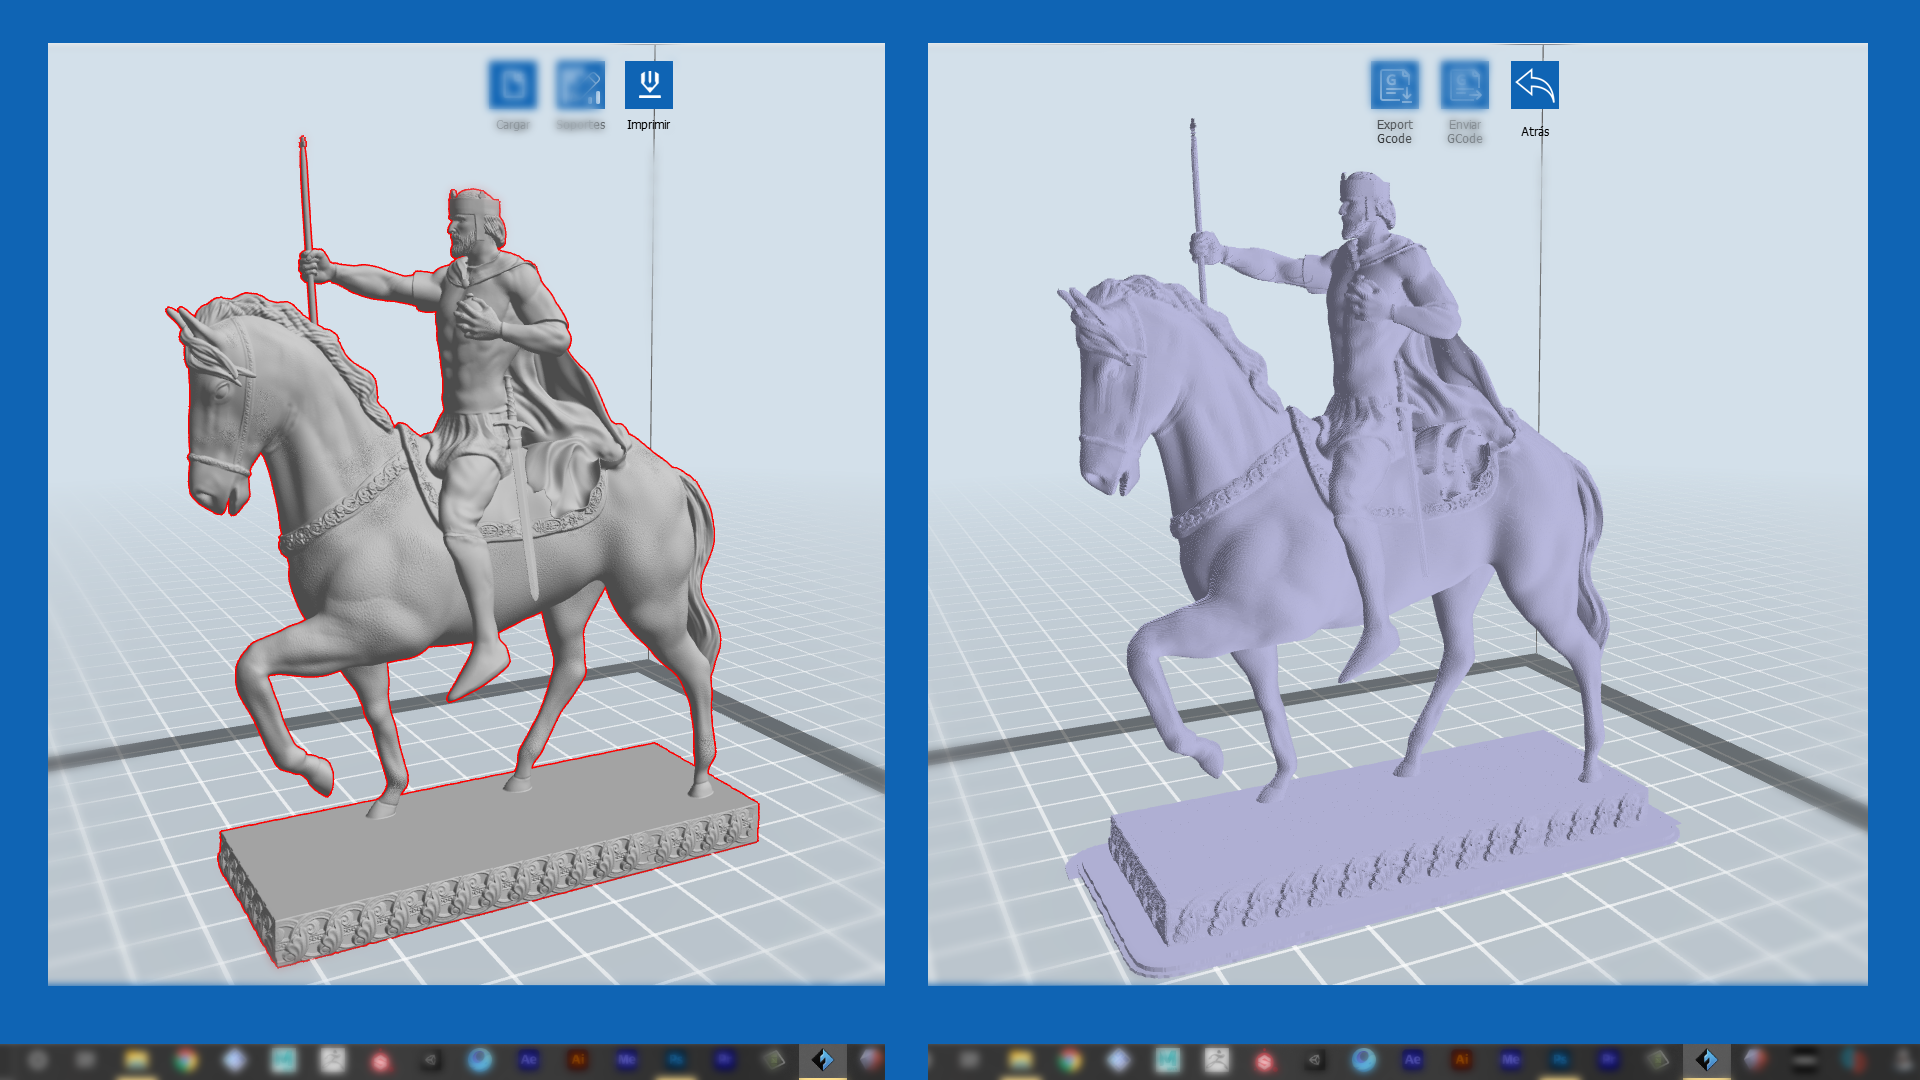The height and width of the screenshot is (1080, 1920).
Task: Open Adobe Illustrator from the taskbar
Action: point(578,1059)
